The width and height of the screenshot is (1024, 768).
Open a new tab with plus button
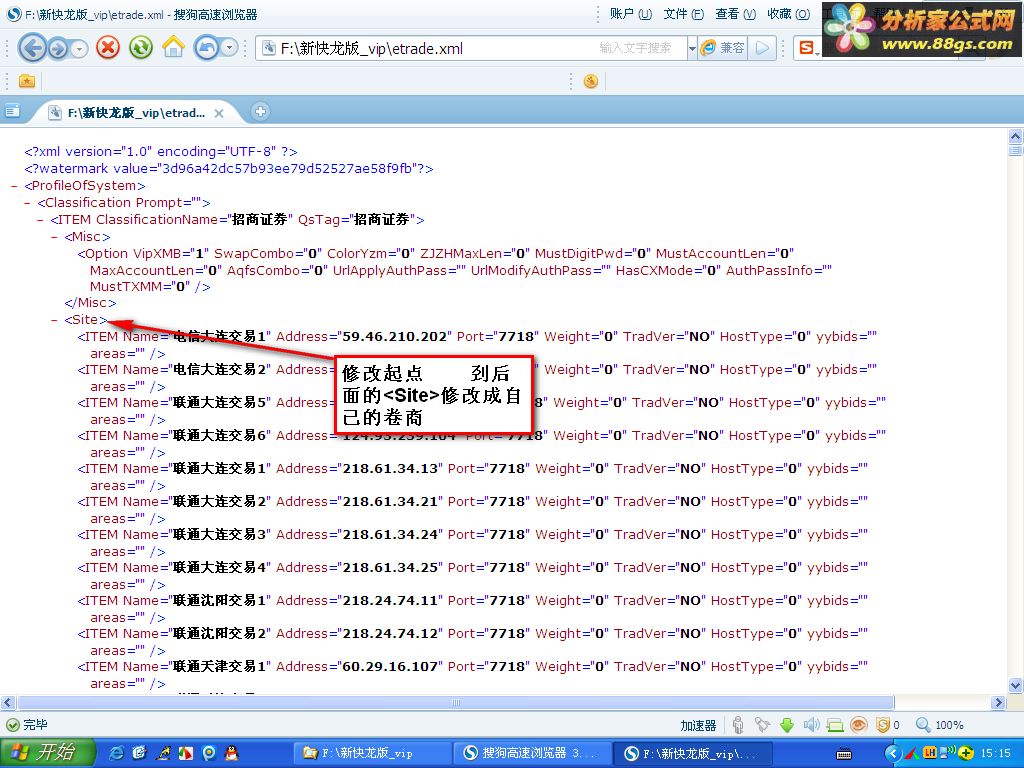260,112
